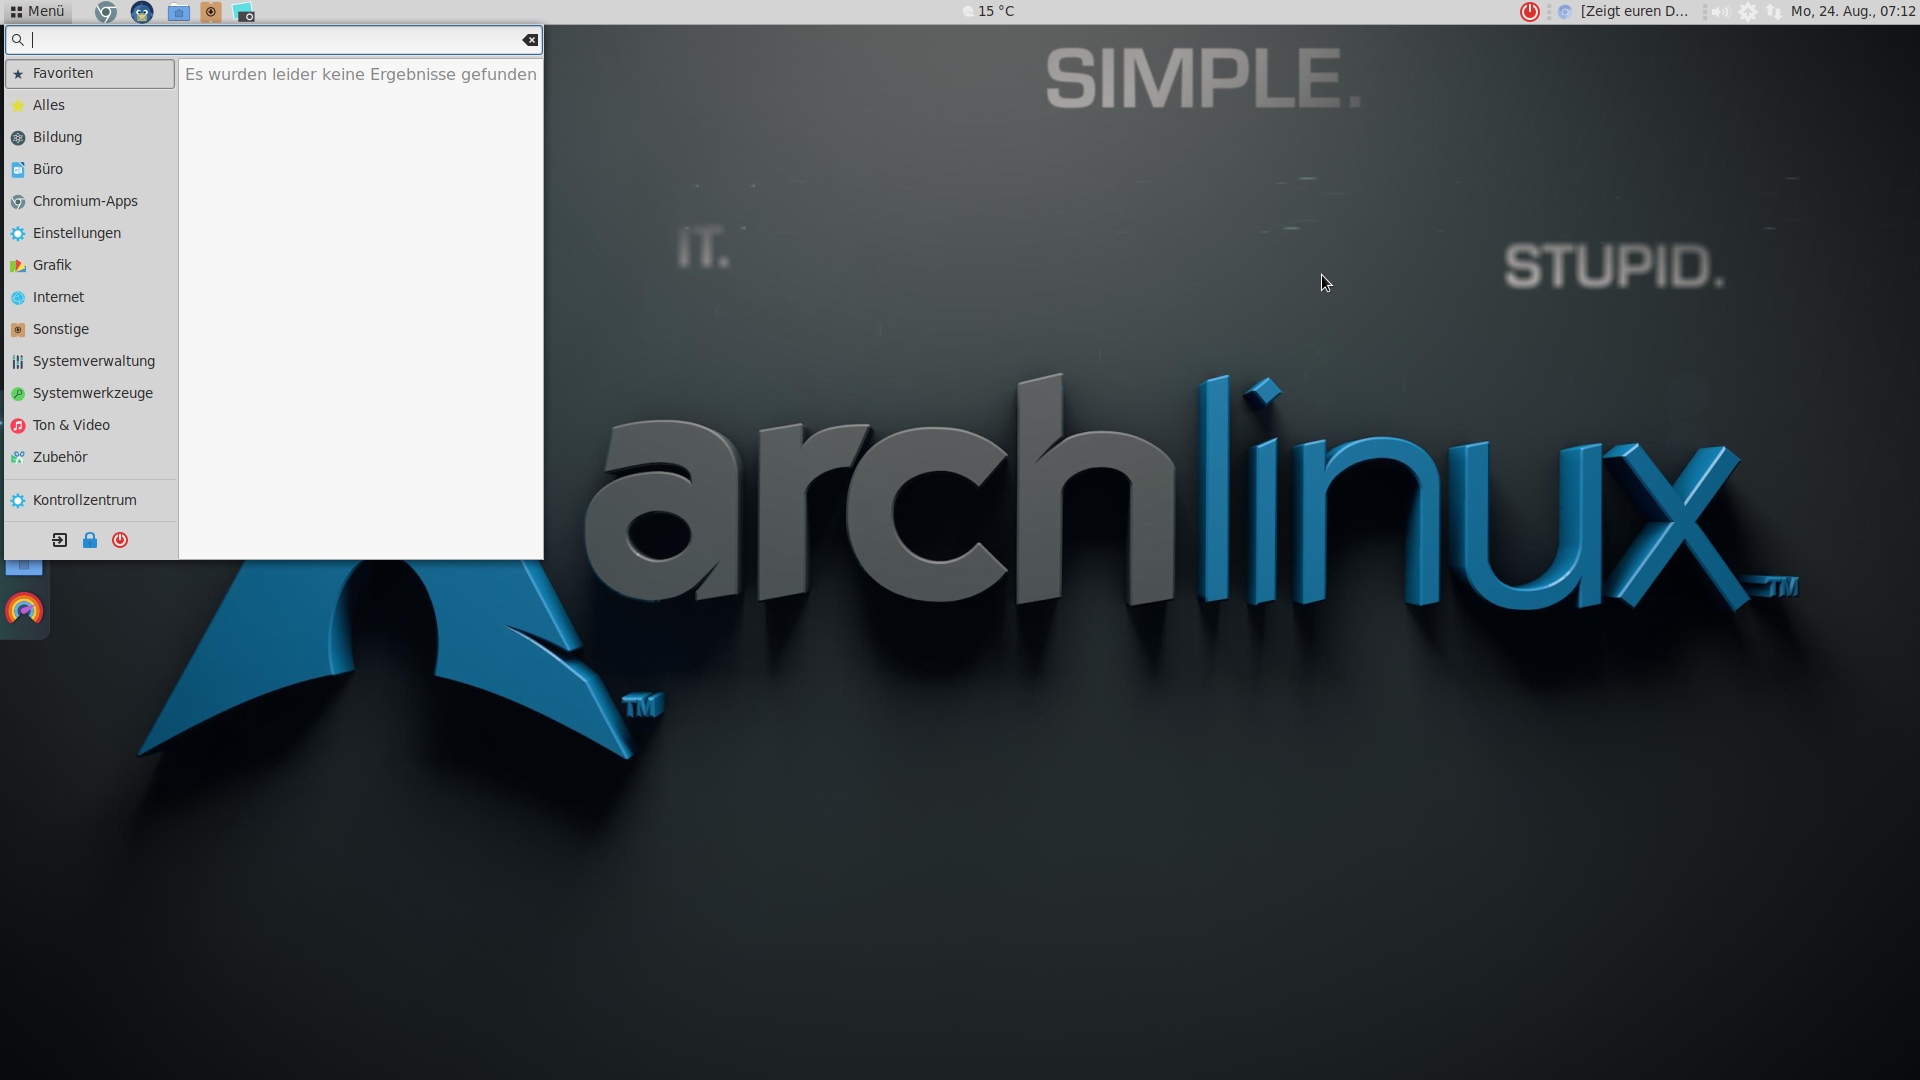This screenshot has width=1920, height=1080.
Task: Open the volume control tray icon
Action: pos(1721,12)
